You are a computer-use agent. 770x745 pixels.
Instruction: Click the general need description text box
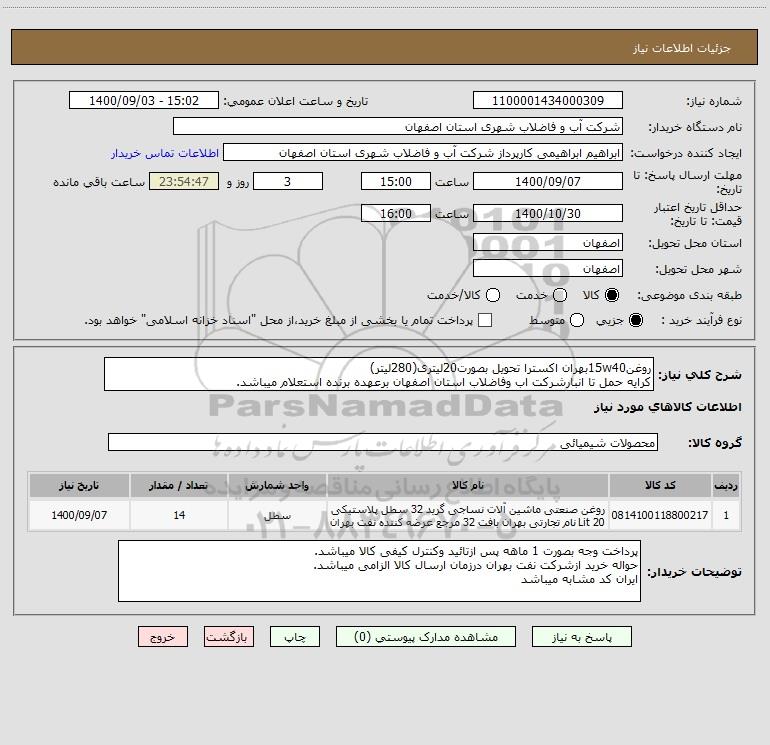click(379, 374)
